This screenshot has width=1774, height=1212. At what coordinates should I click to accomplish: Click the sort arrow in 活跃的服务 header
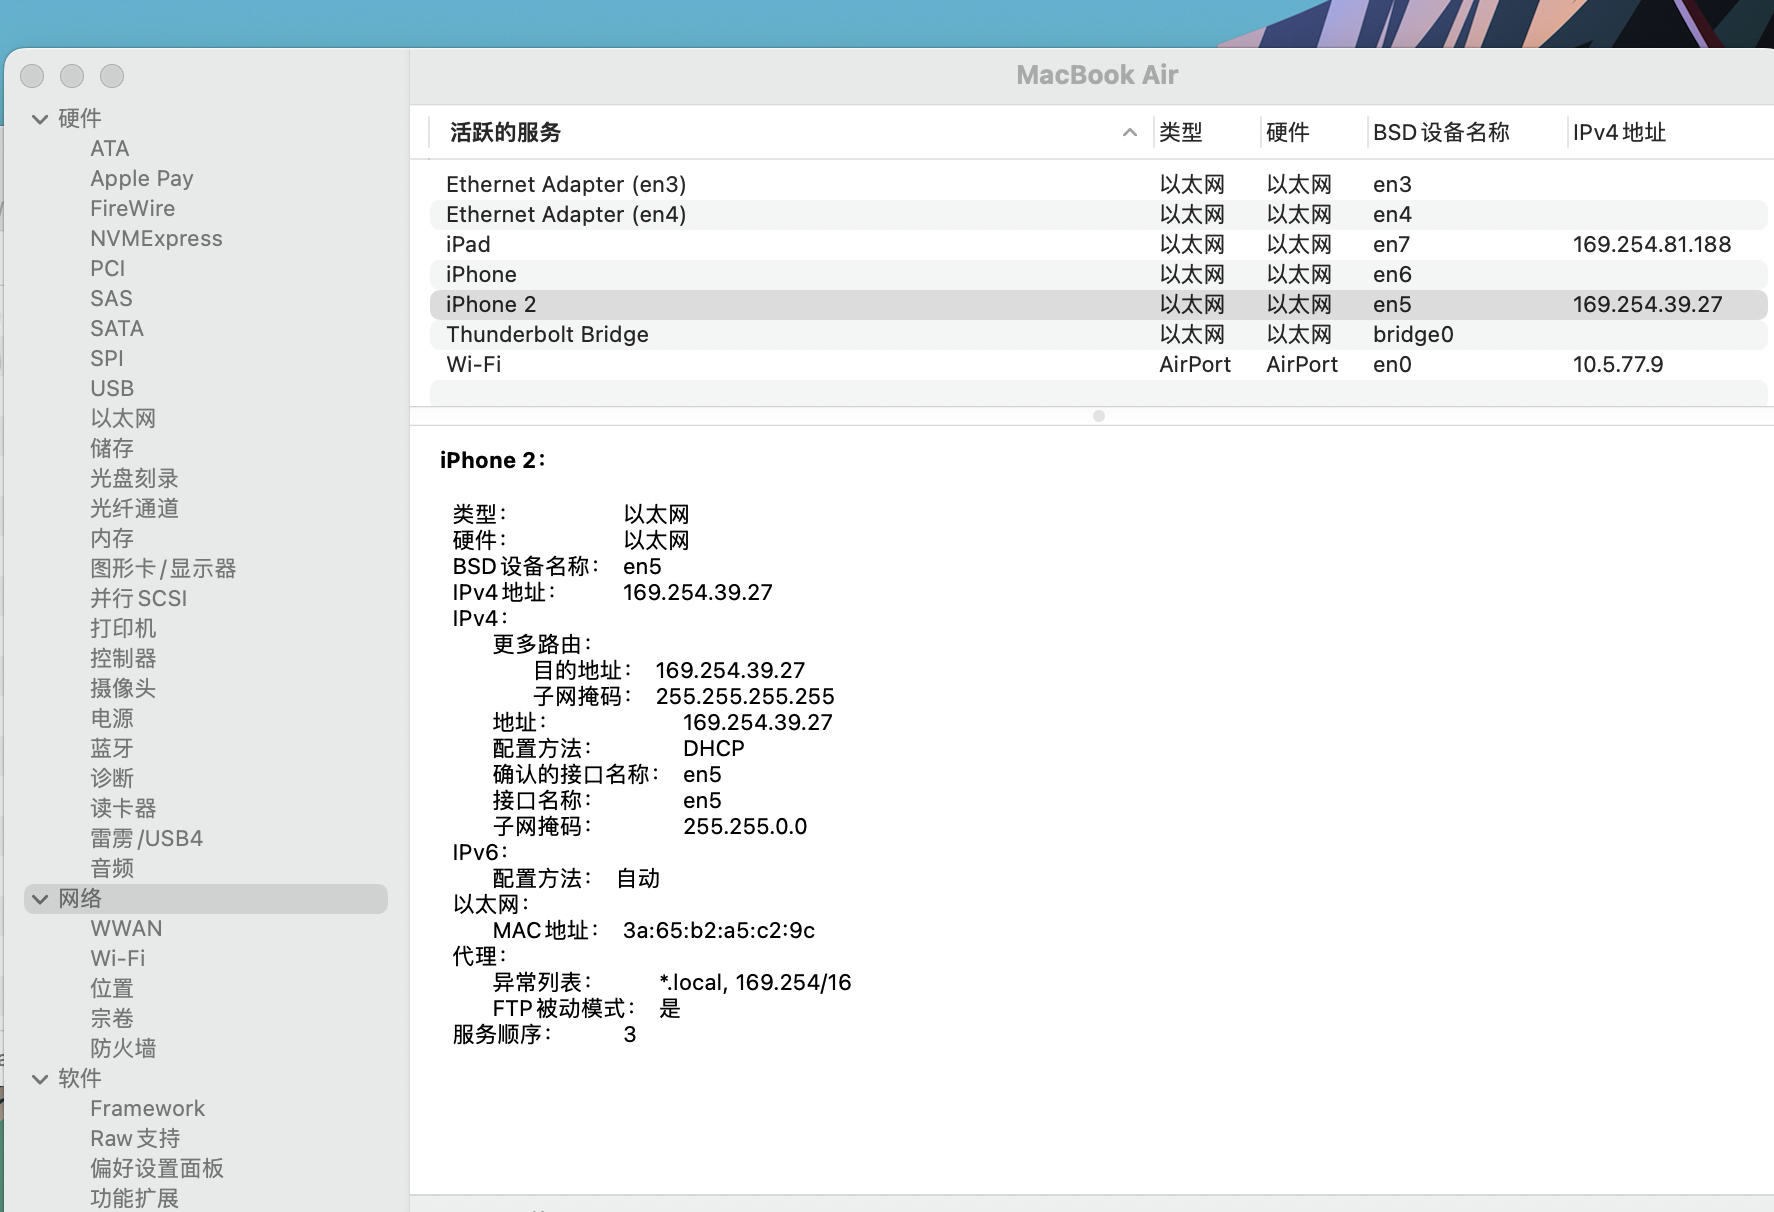pyautogui.click(x=1129, y=132)
